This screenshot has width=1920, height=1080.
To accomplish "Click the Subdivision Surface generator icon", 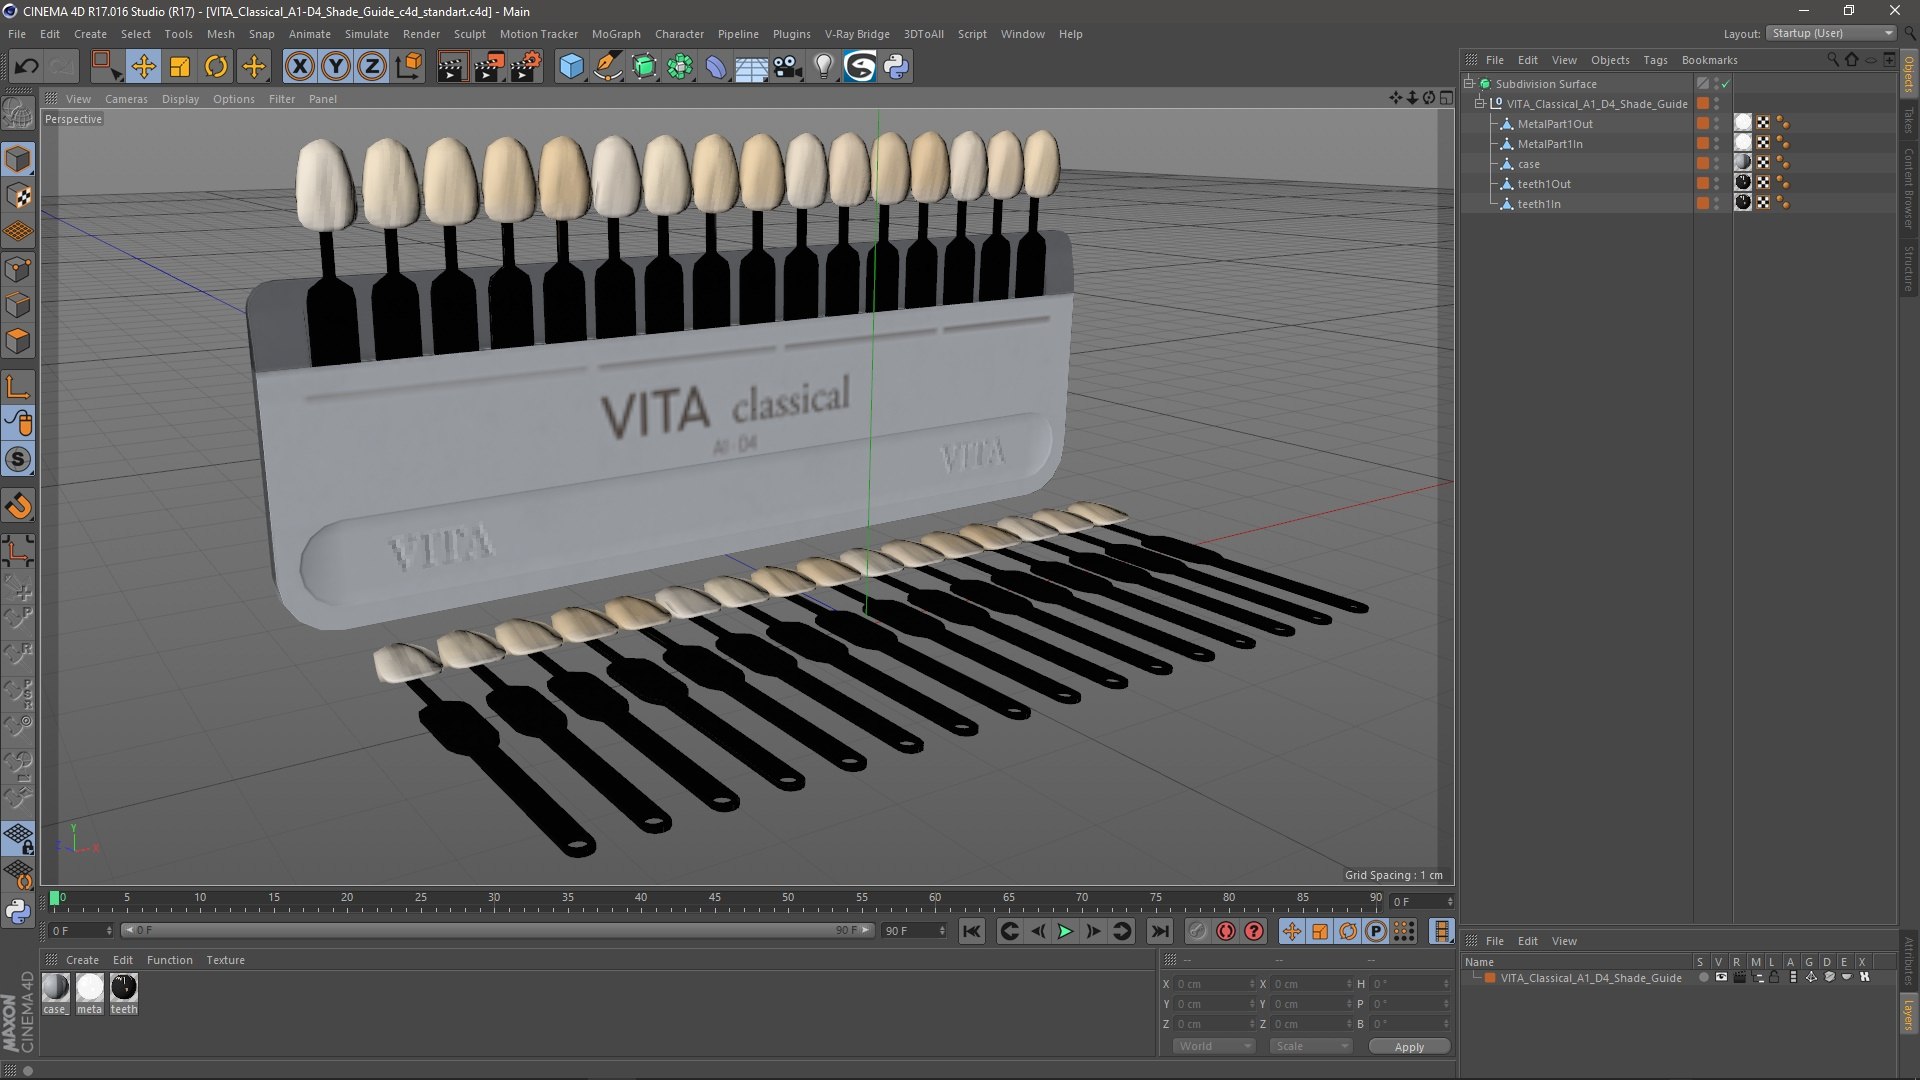I will click(644, 67).
